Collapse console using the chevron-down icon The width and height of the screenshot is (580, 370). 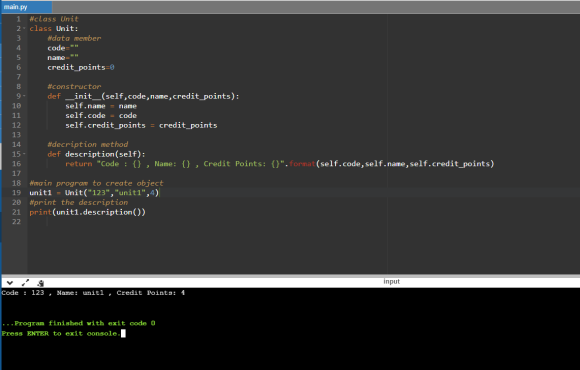tap(10, 283)
